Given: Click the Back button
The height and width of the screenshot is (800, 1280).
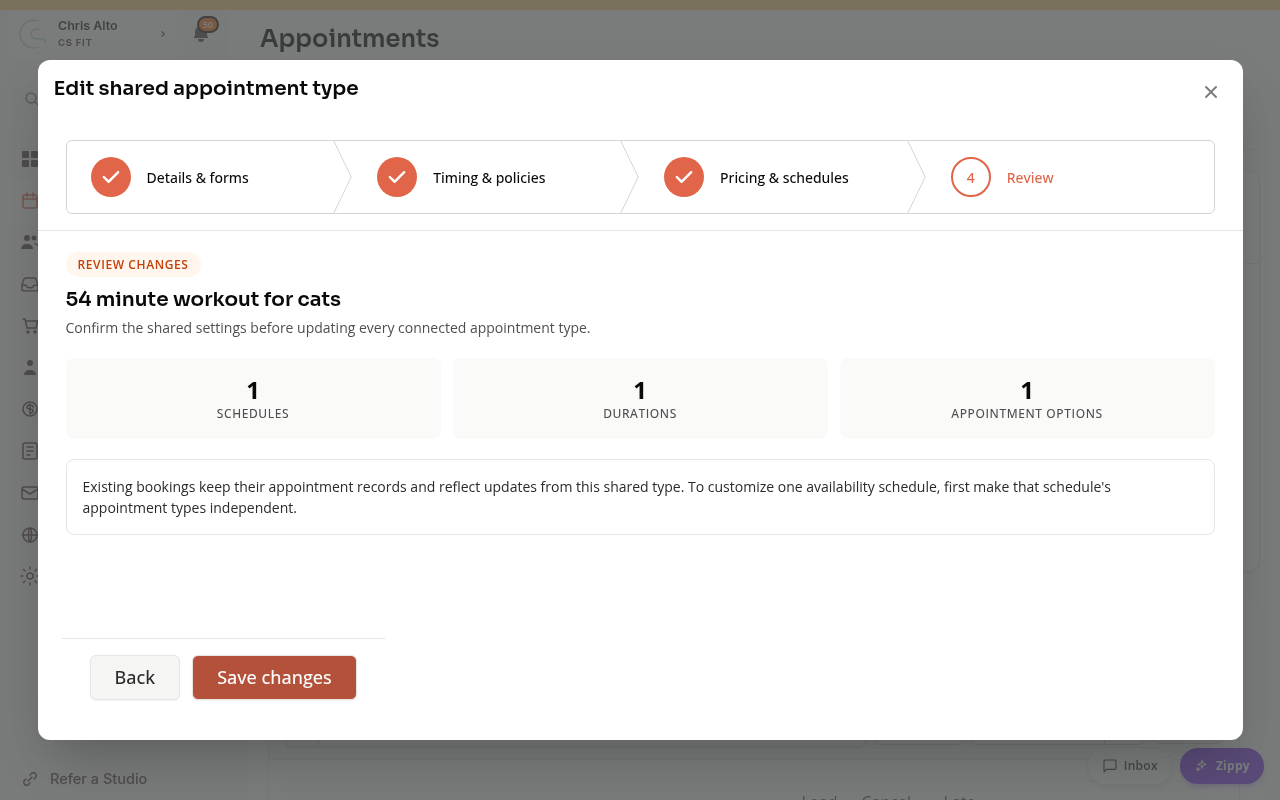Looking at the screenshot, I should click(135, 678).
